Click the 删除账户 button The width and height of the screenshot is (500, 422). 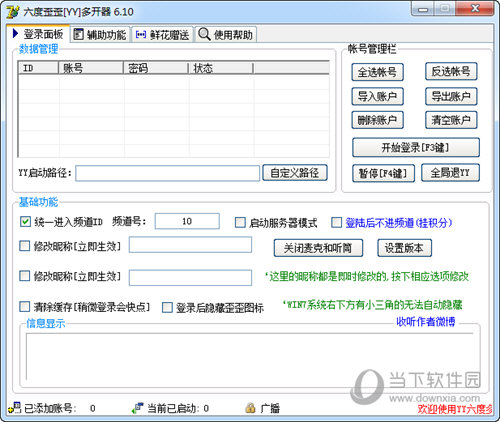click(377, 120)
